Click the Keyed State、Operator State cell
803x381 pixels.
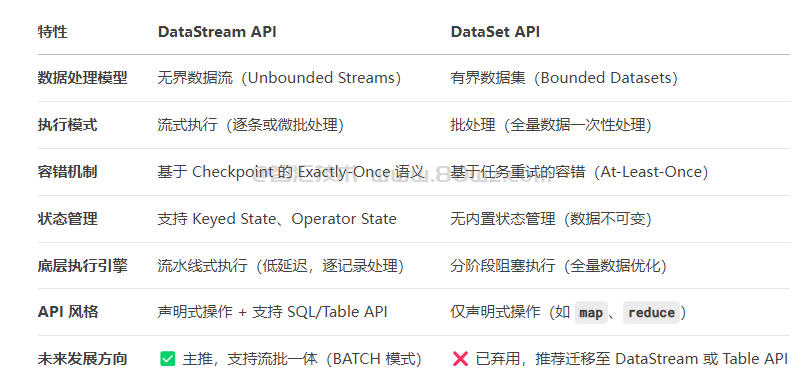click(x=277, y=219)
